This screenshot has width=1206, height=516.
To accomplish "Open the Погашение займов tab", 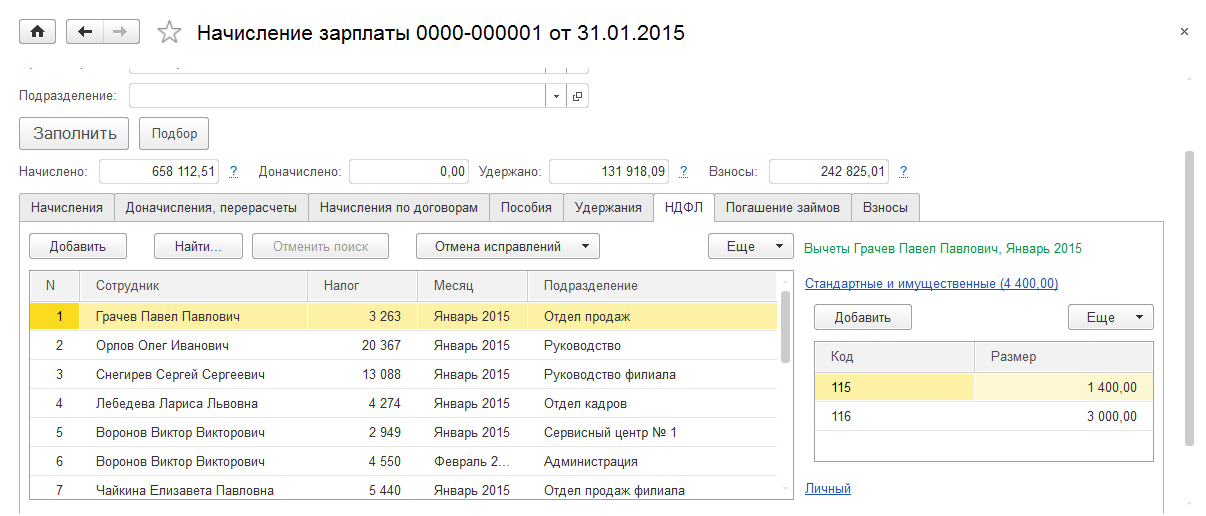I will [783, 207].
